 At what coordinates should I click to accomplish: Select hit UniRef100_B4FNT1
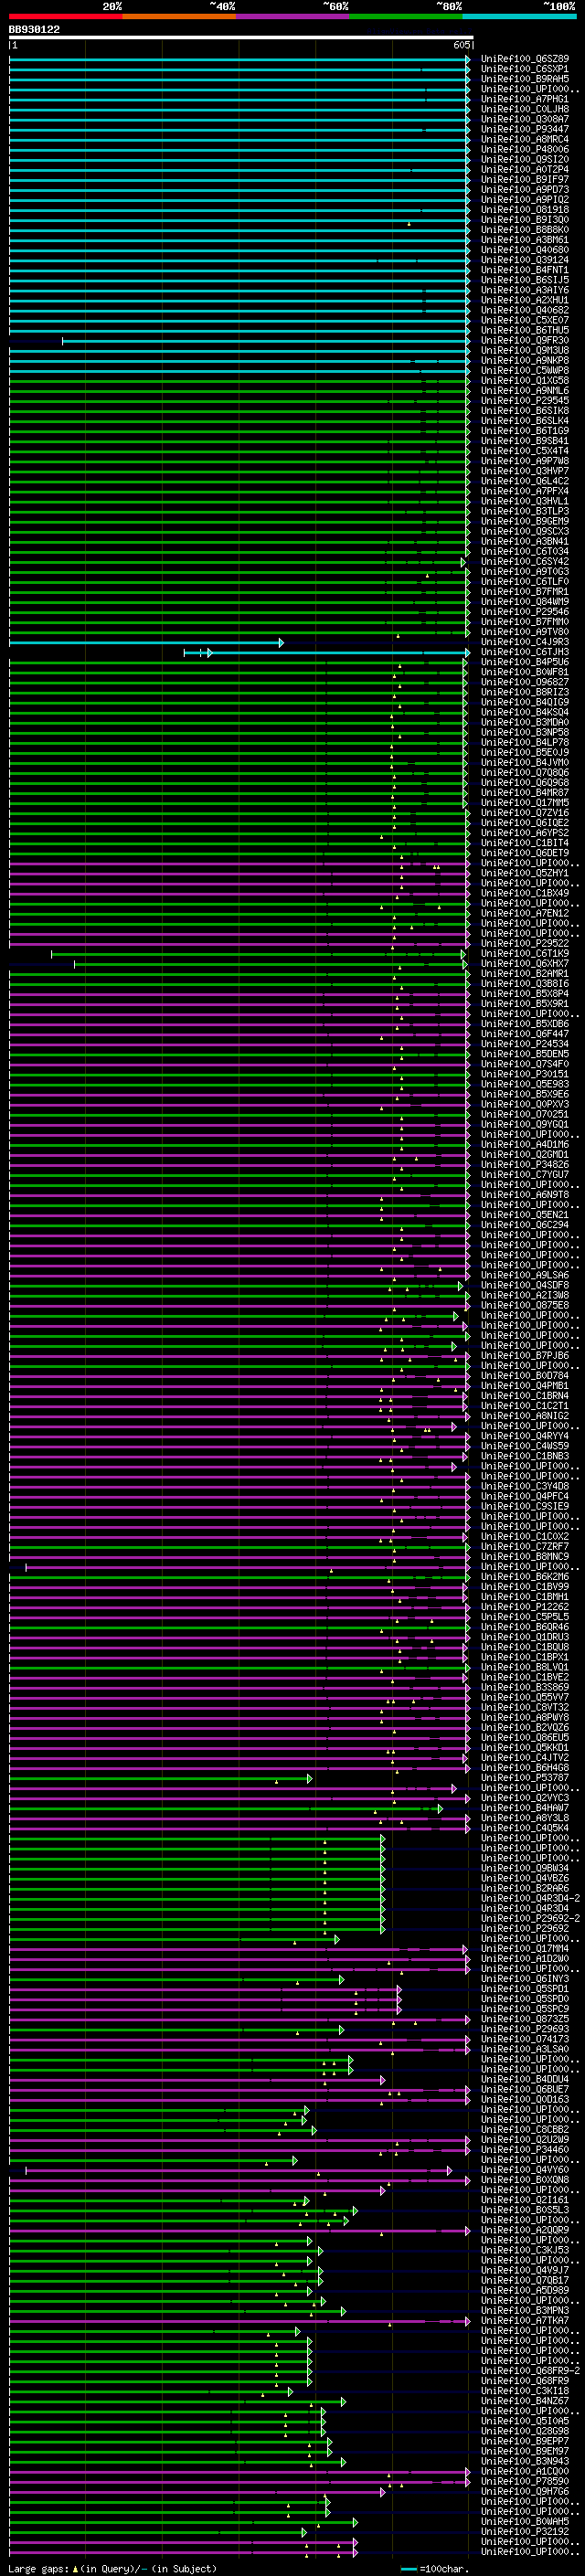tap(525, 270)
